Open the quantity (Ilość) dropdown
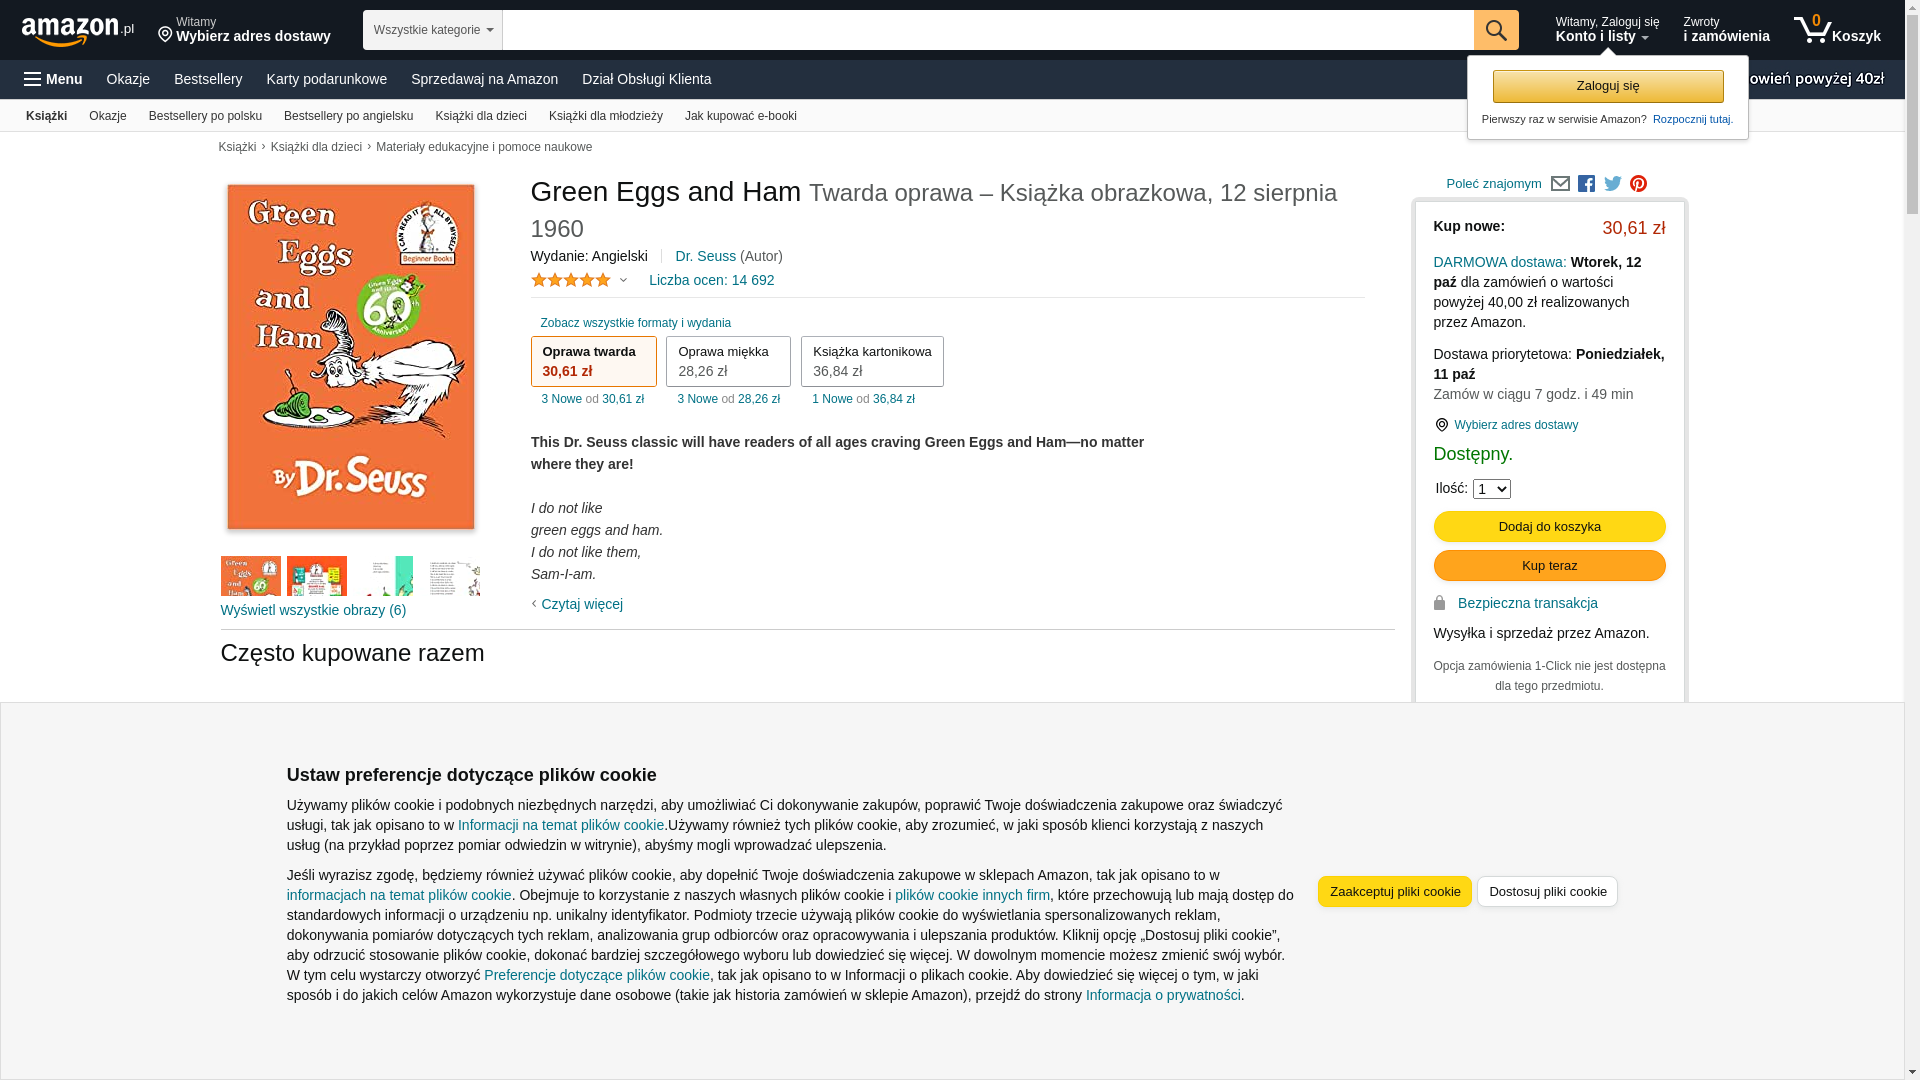Image resolution: width=1920 pixels, height=1080 pixels. click(1491, 489)
